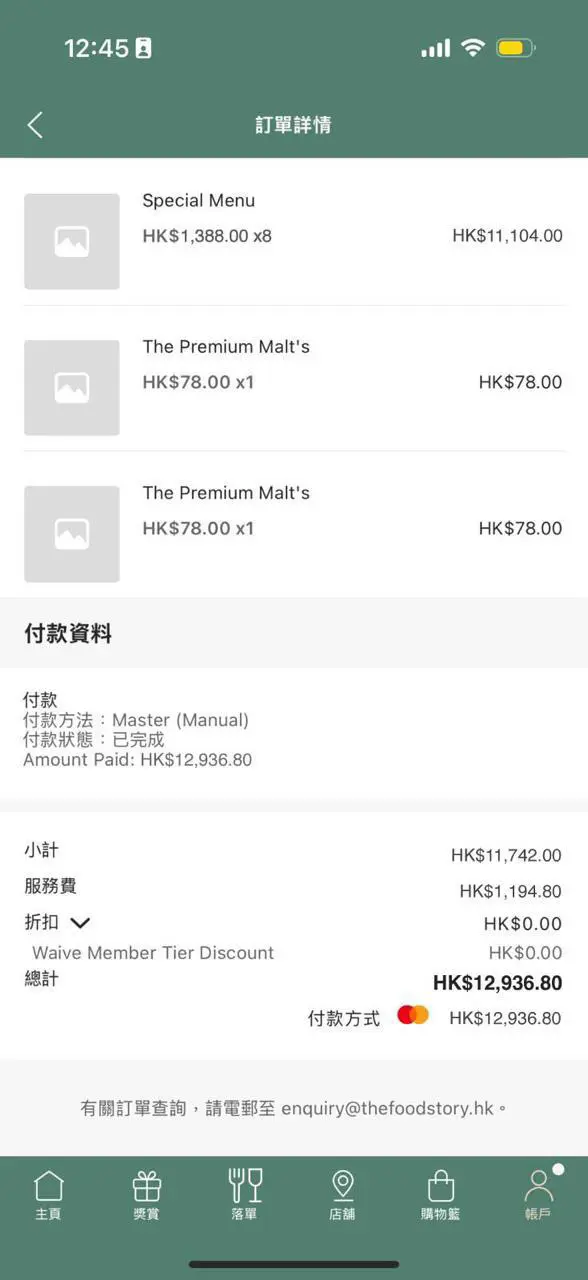
Task: Tap the back arrow to leave order details
Action: point(34,124)
